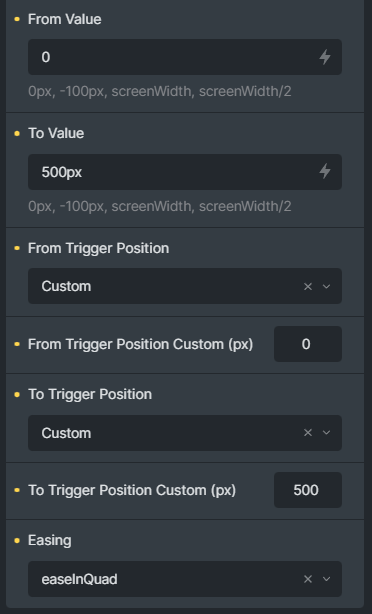Click yellow dot beside From Trigger Position
This screenshot has width=372, height=614.
pyautogui.click(x=17, y=248)
